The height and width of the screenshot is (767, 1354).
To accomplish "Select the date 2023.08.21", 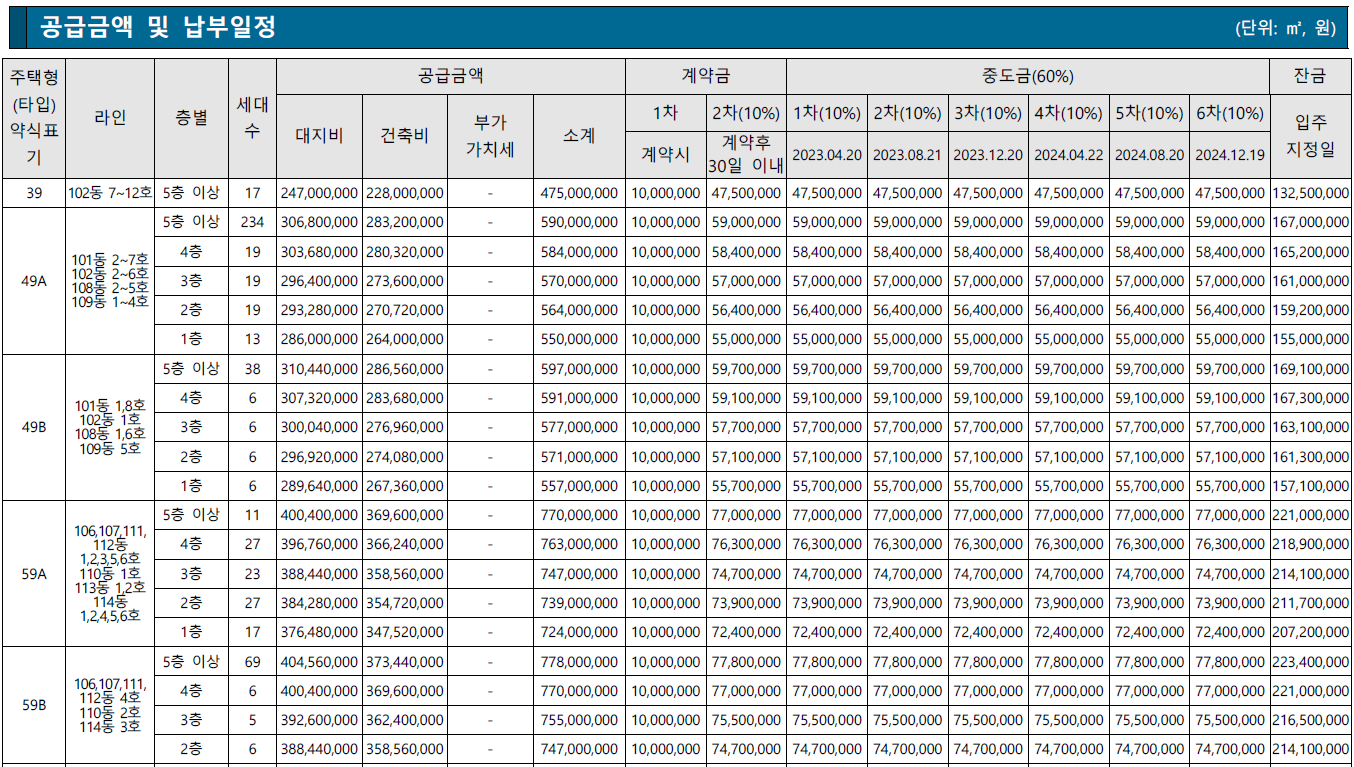I will pos(908,155).
